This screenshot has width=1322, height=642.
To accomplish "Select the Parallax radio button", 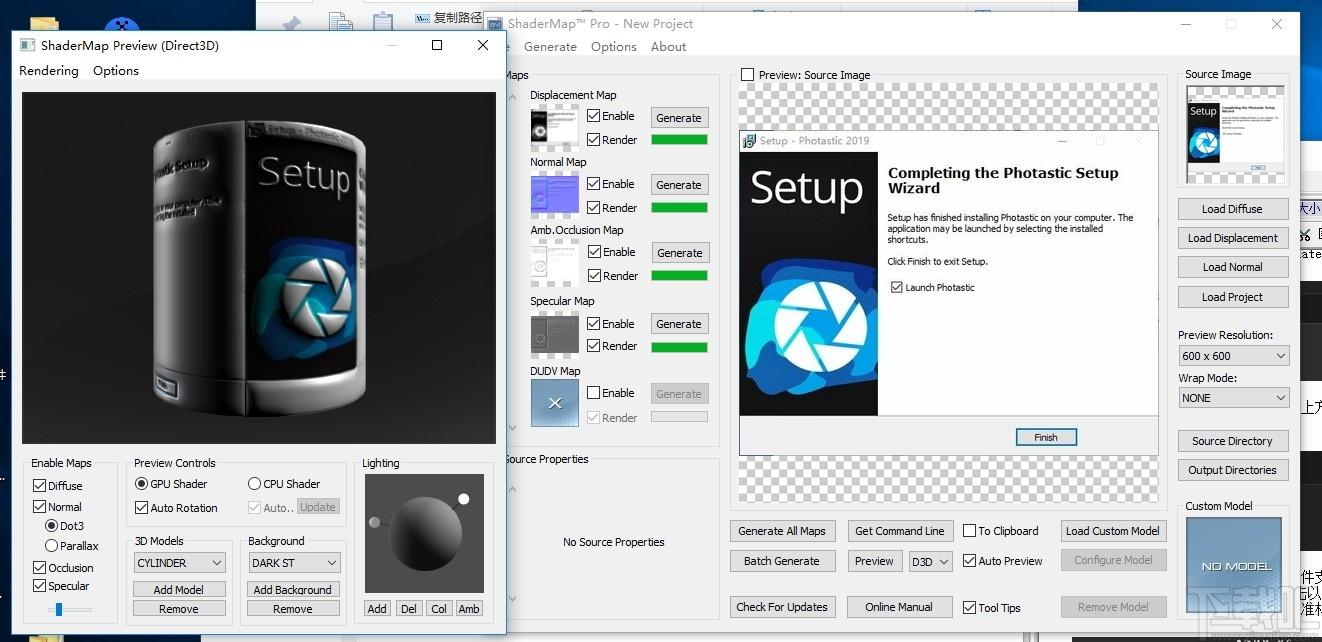I will pyautogui.click(x=52, y=546).
